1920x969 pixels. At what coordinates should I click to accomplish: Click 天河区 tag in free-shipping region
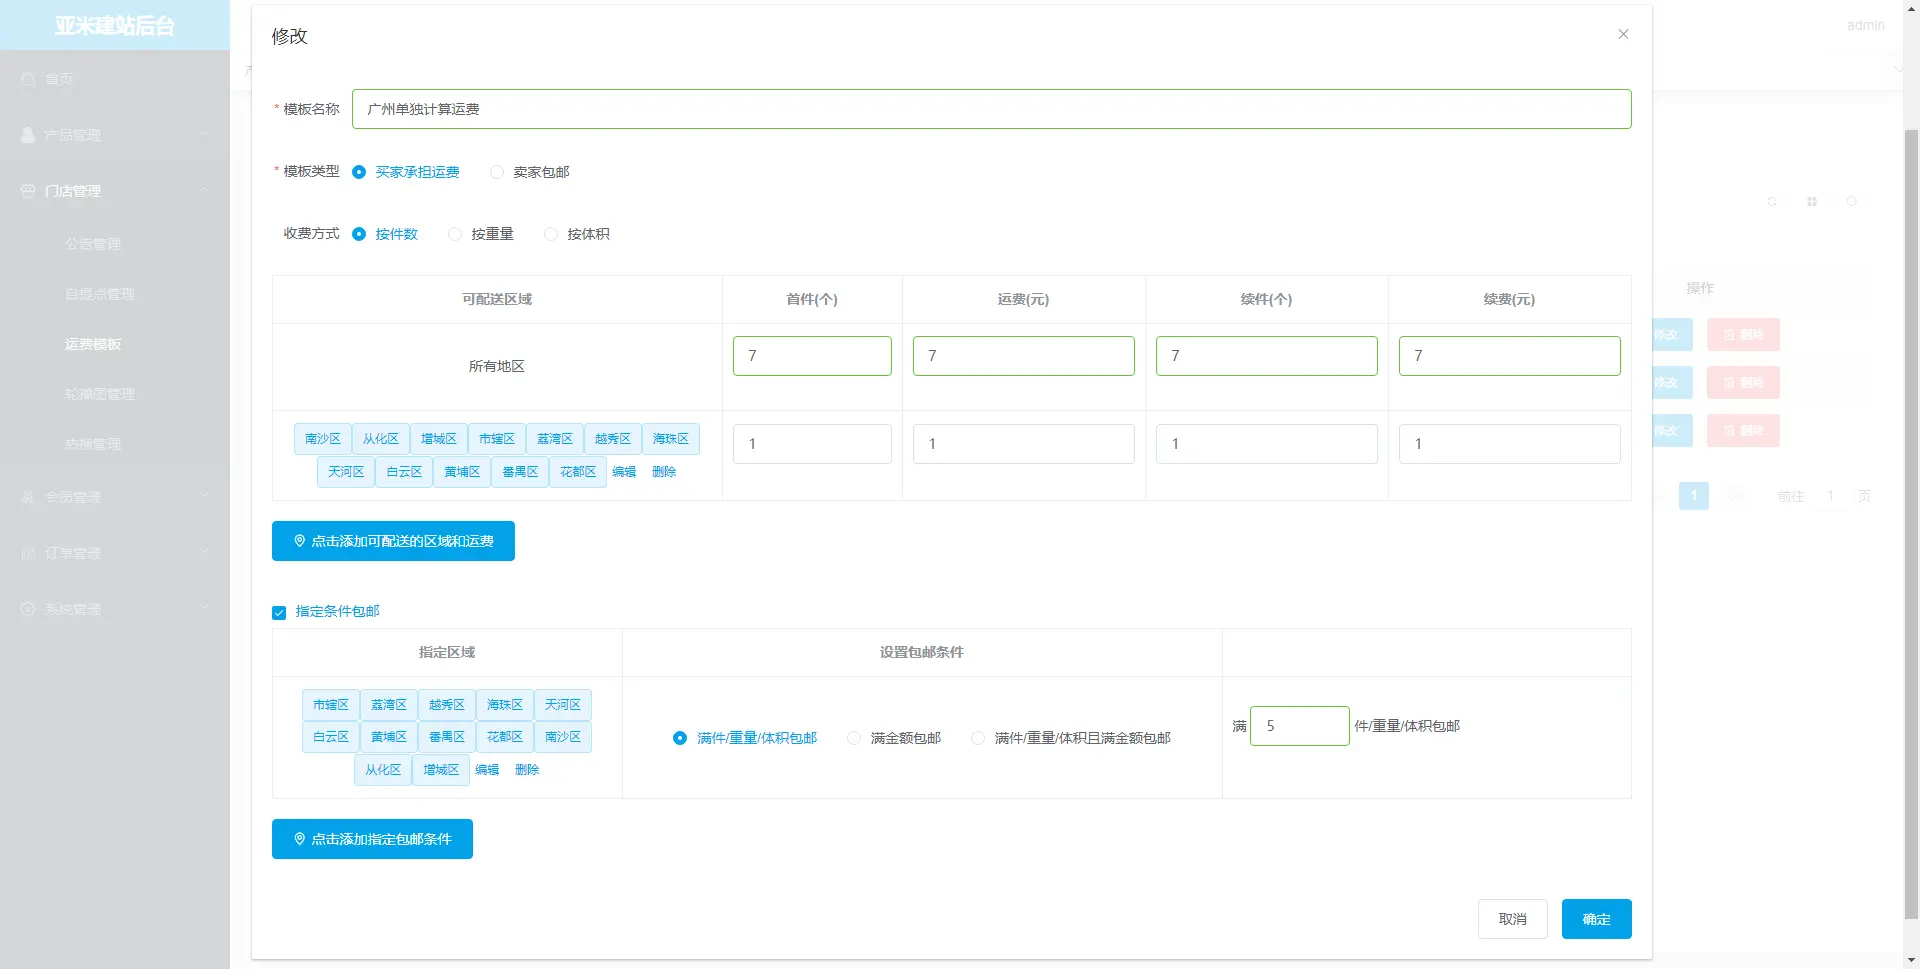pyautogui.click(x=563, y=705)
